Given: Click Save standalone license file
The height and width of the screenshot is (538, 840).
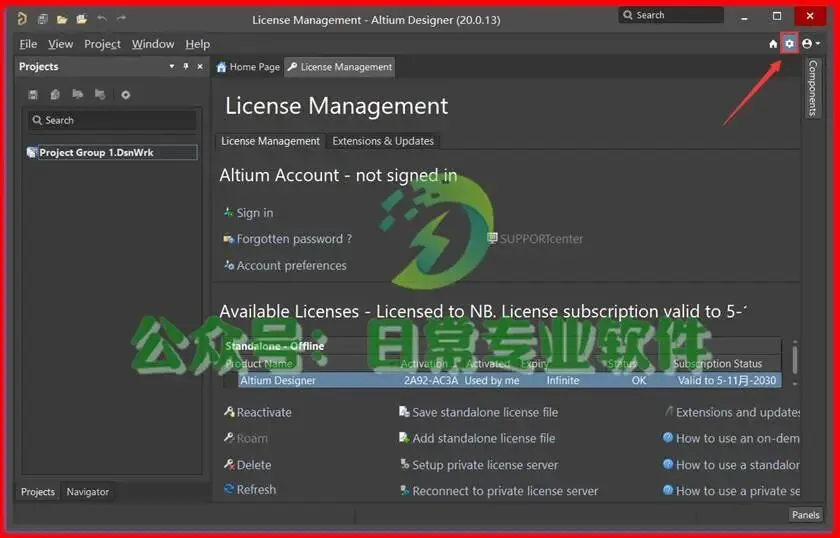Looking at the screenshot, I should pyautogui.click(x=478, y=412).
